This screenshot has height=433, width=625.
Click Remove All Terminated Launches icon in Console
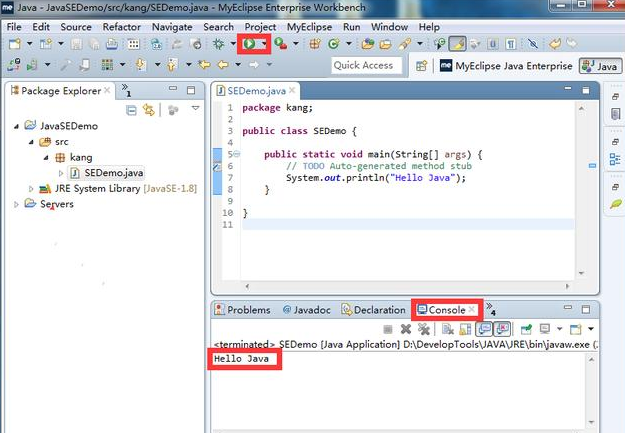[x=424, y=329]
